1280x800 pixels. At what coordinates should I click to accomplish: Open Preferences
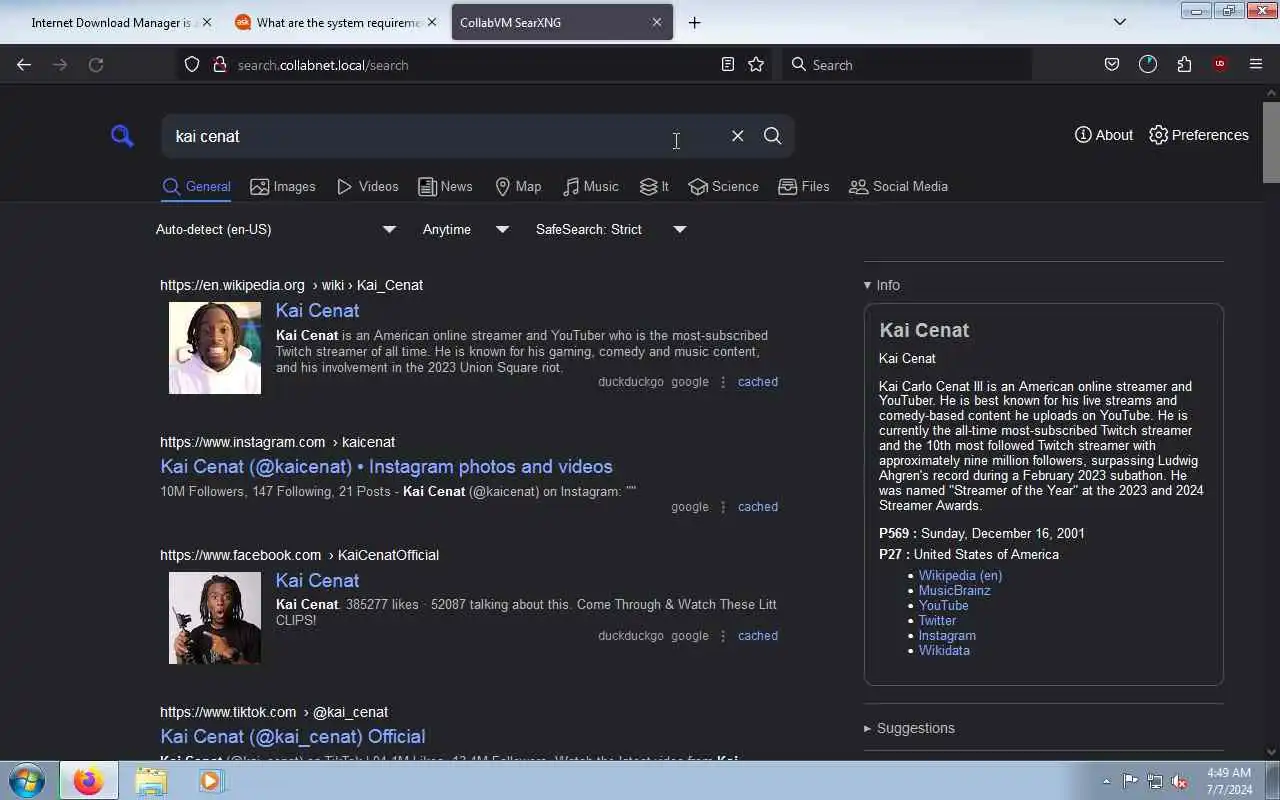coord(1199,135)
